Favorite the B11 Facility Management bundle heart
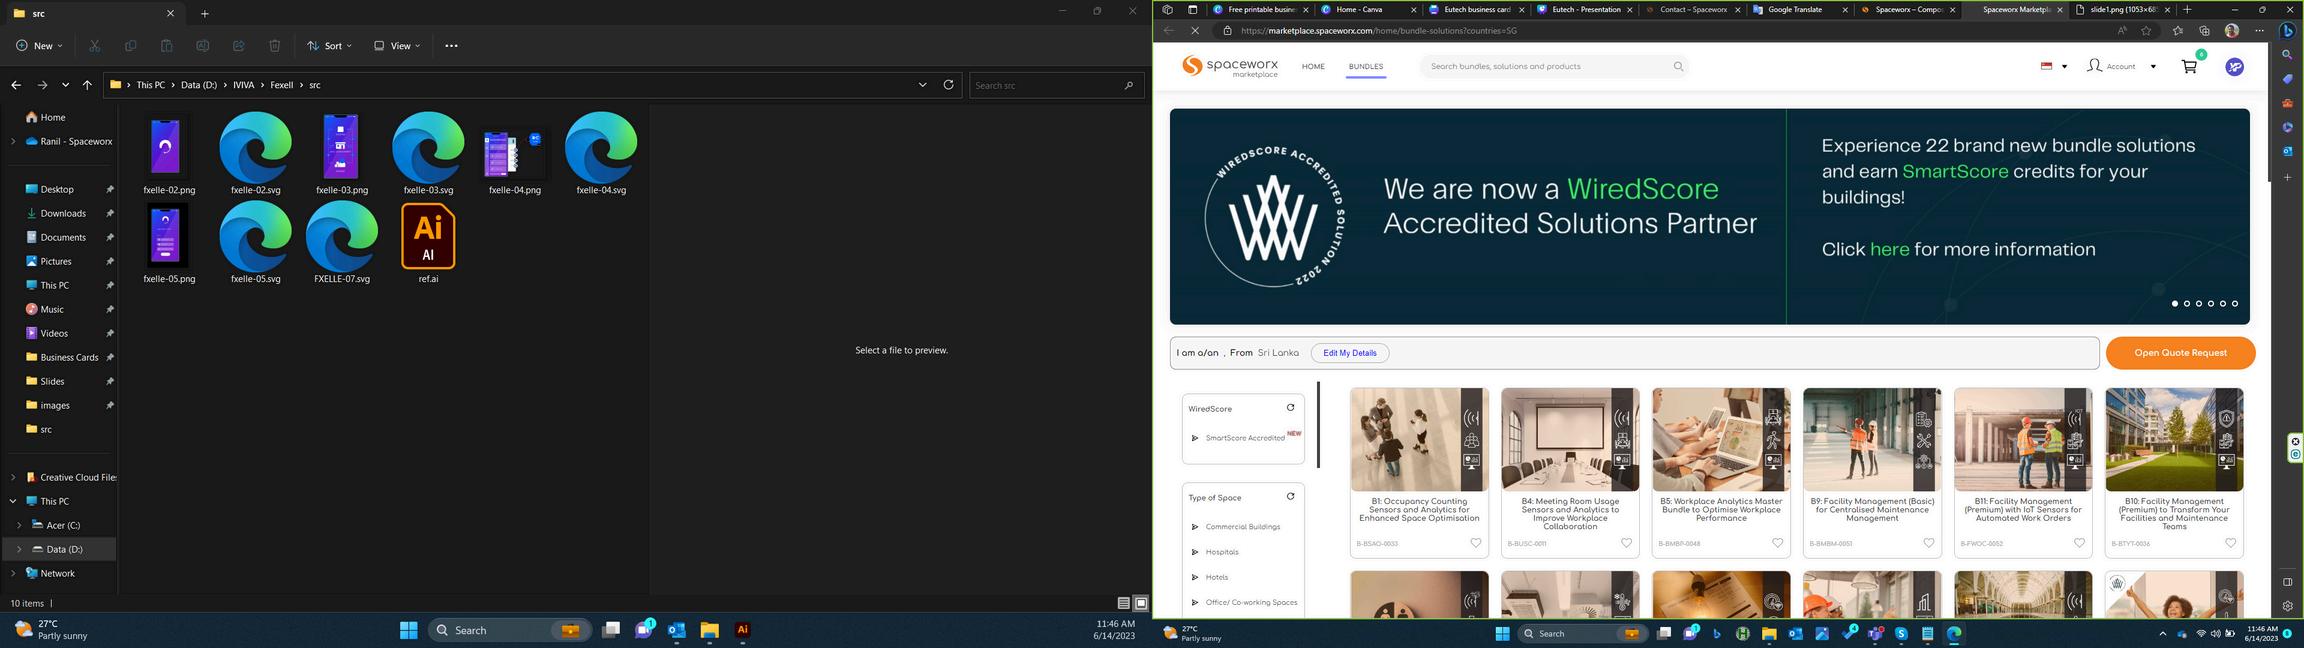The height and width of the screenshot is (648, 2304). [x=2079, y=543]
